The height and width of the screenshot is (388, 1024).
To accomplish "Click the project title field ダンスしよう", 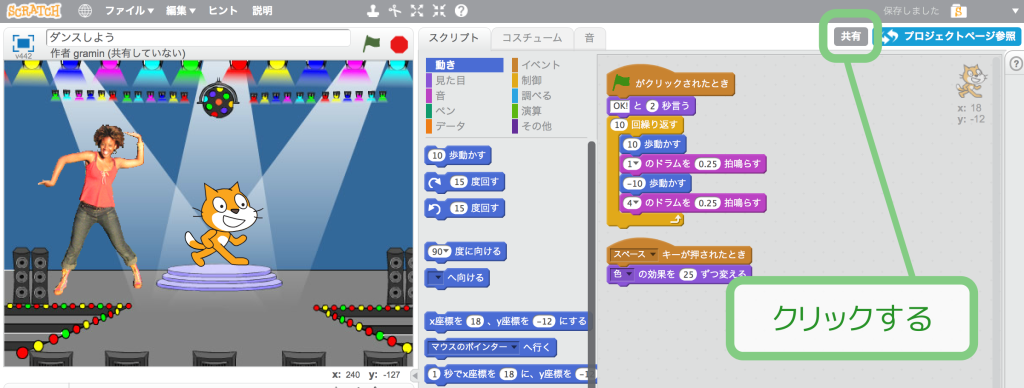I will coord(199,38).
